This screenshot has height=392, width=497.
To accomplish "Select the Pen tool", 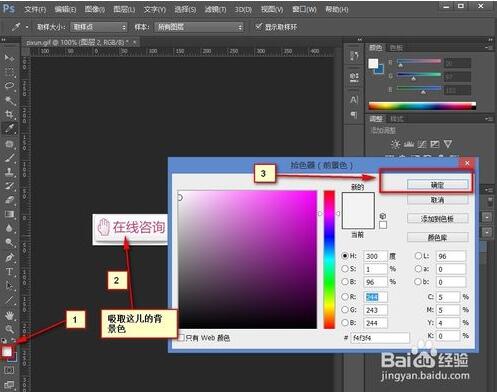I will click(x=9, y=257).
